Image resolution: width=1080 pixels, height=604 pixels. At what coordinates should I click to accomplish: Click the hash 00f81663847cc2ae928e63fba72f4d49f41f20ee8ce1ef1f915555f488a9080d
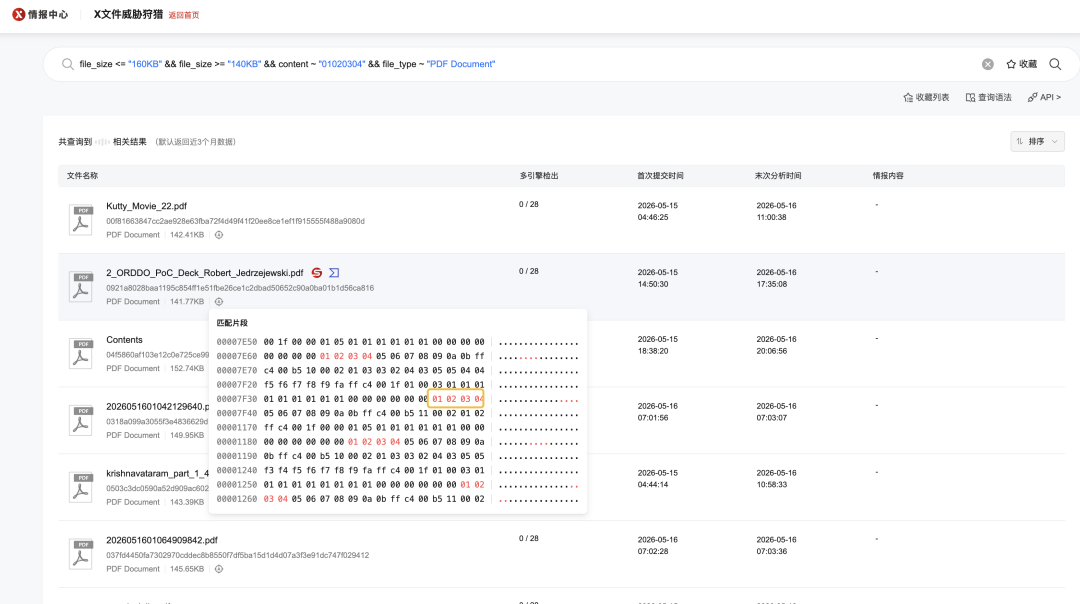236,221
